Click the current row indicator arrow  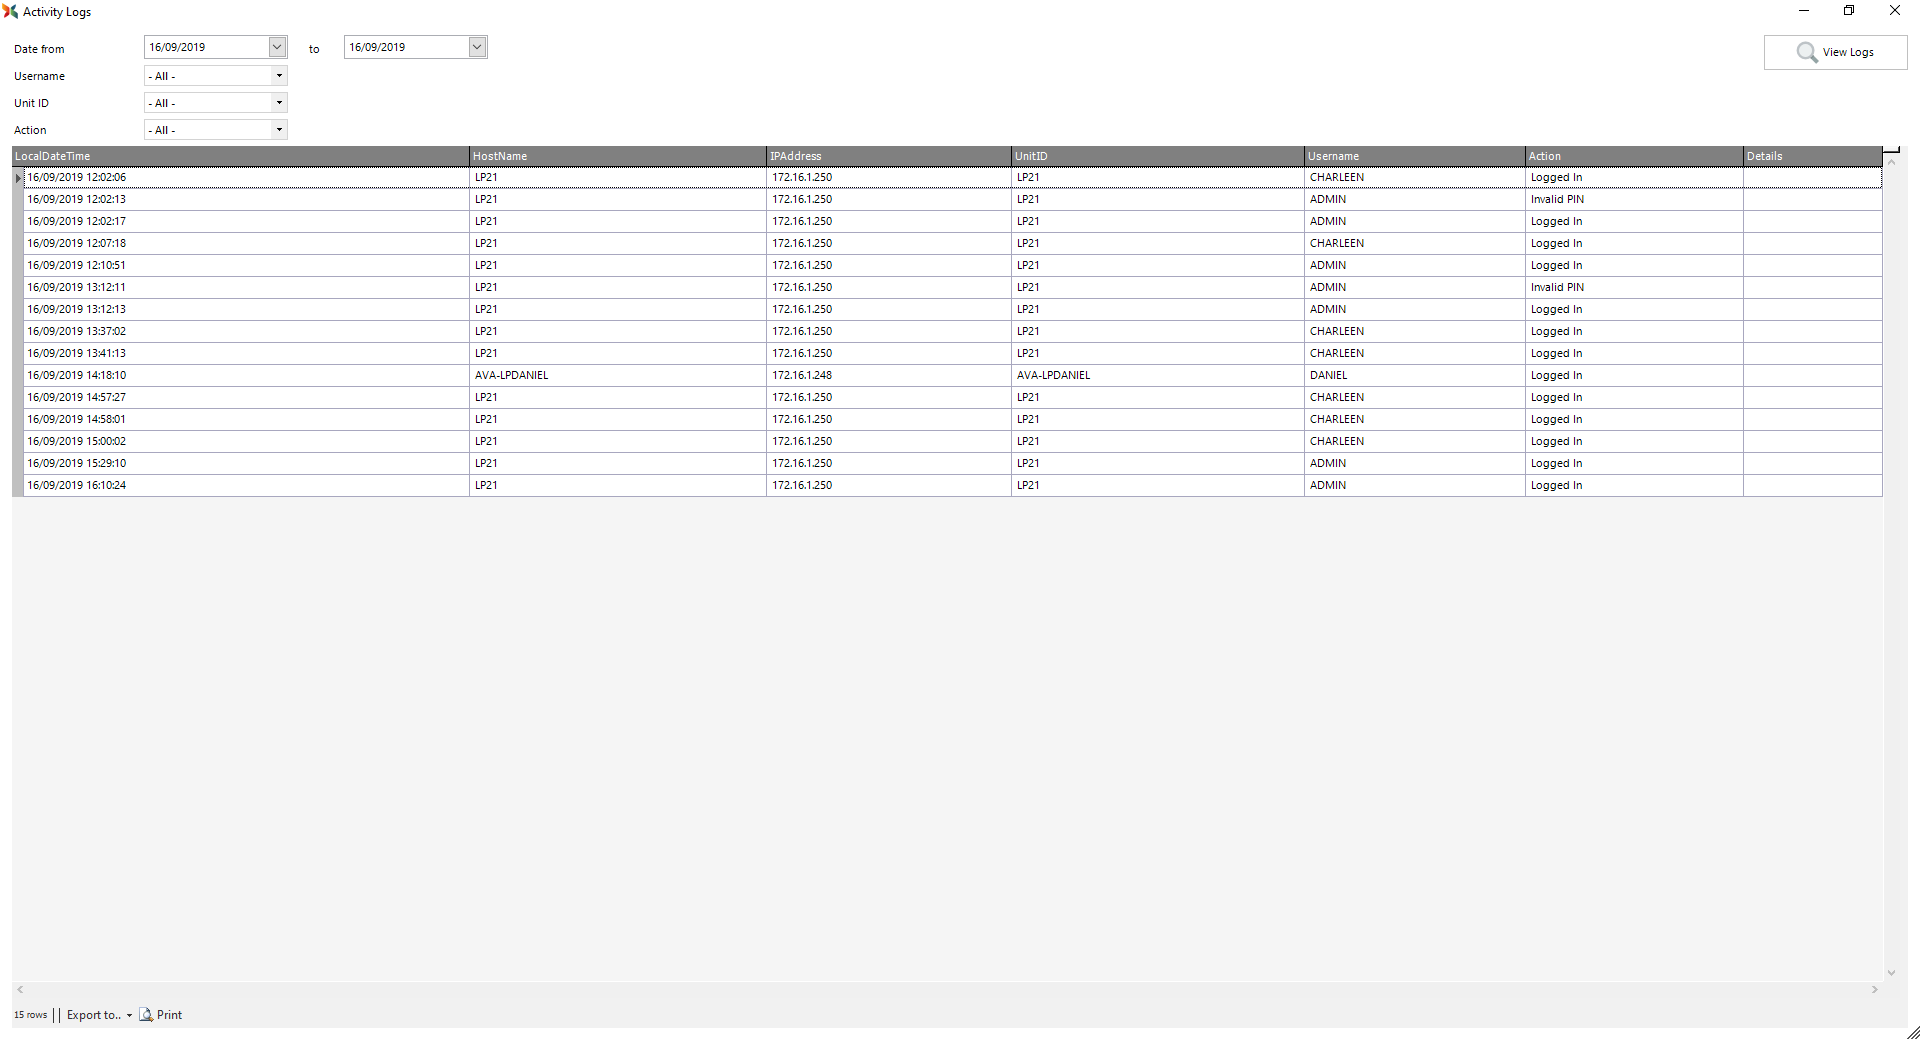click(x=18, y=178)
